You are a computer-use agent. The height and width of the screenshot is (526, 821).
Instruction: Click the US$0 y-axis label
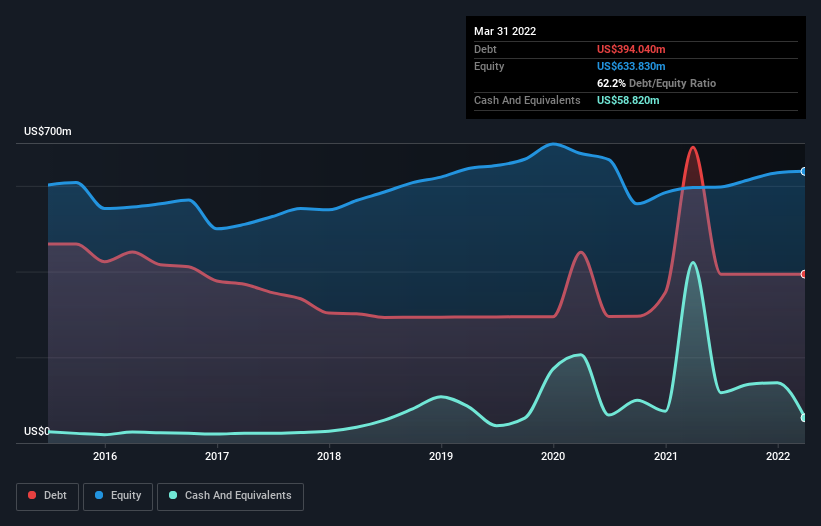tap(37, 431)
